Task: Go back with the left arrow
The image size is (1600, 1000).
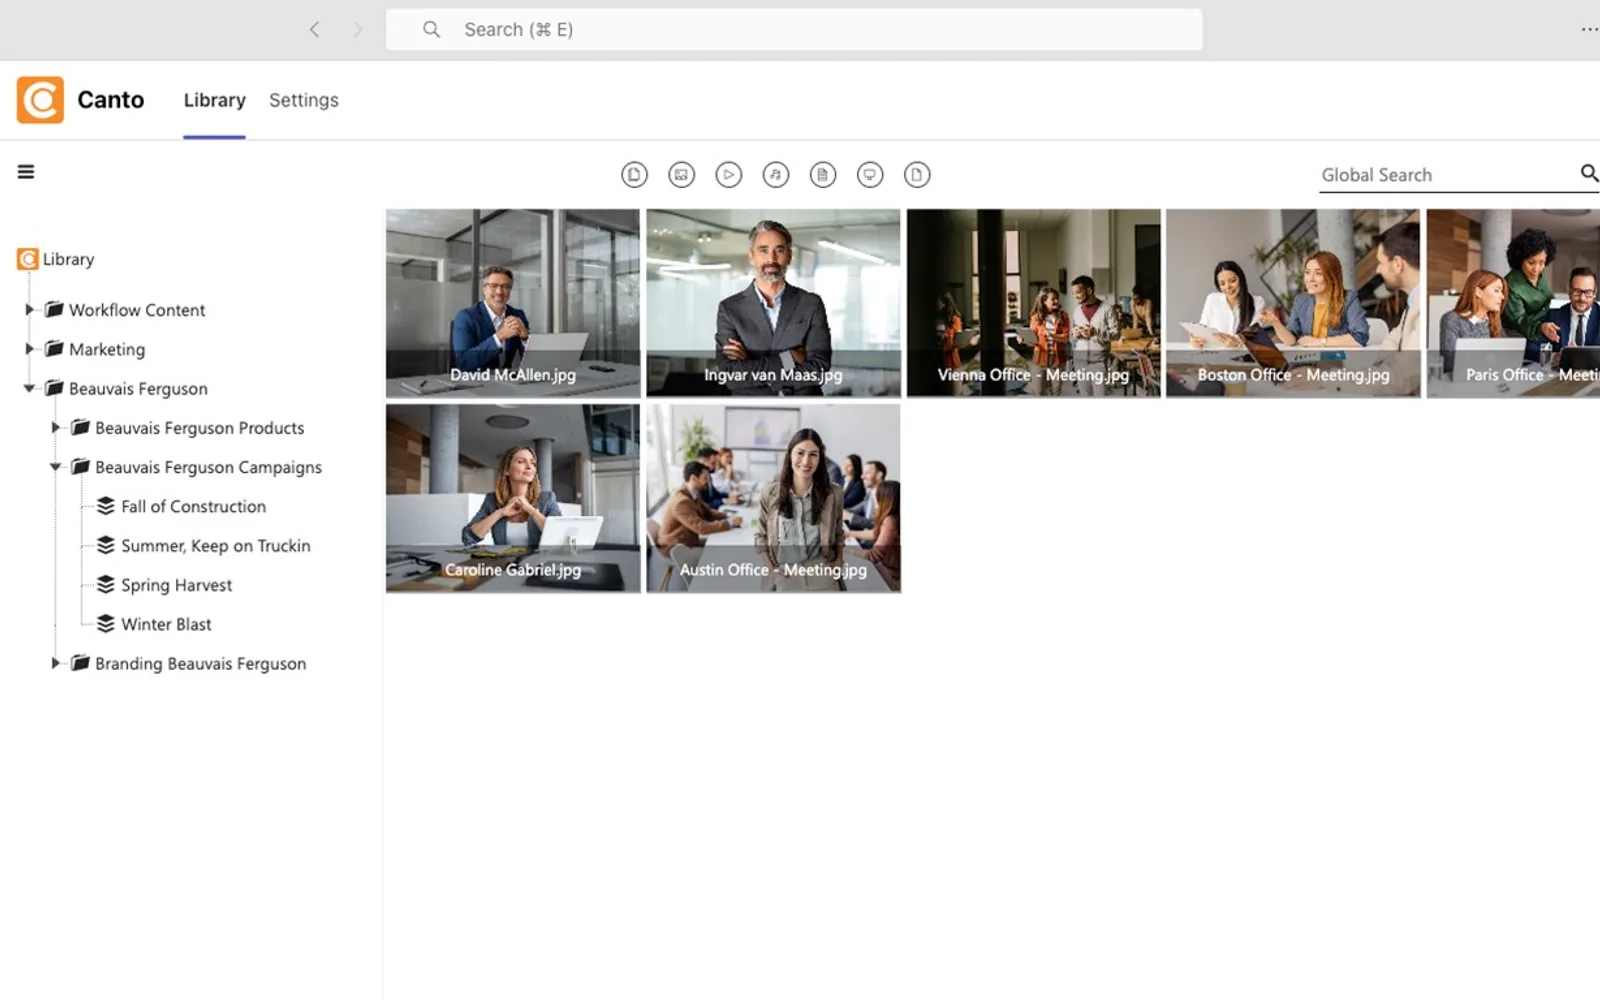Action: [x=314, y=30]
